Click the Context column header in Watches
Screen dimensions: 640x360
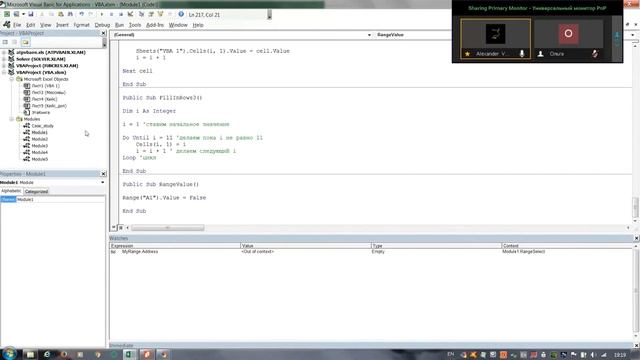(x=567, y=246)
